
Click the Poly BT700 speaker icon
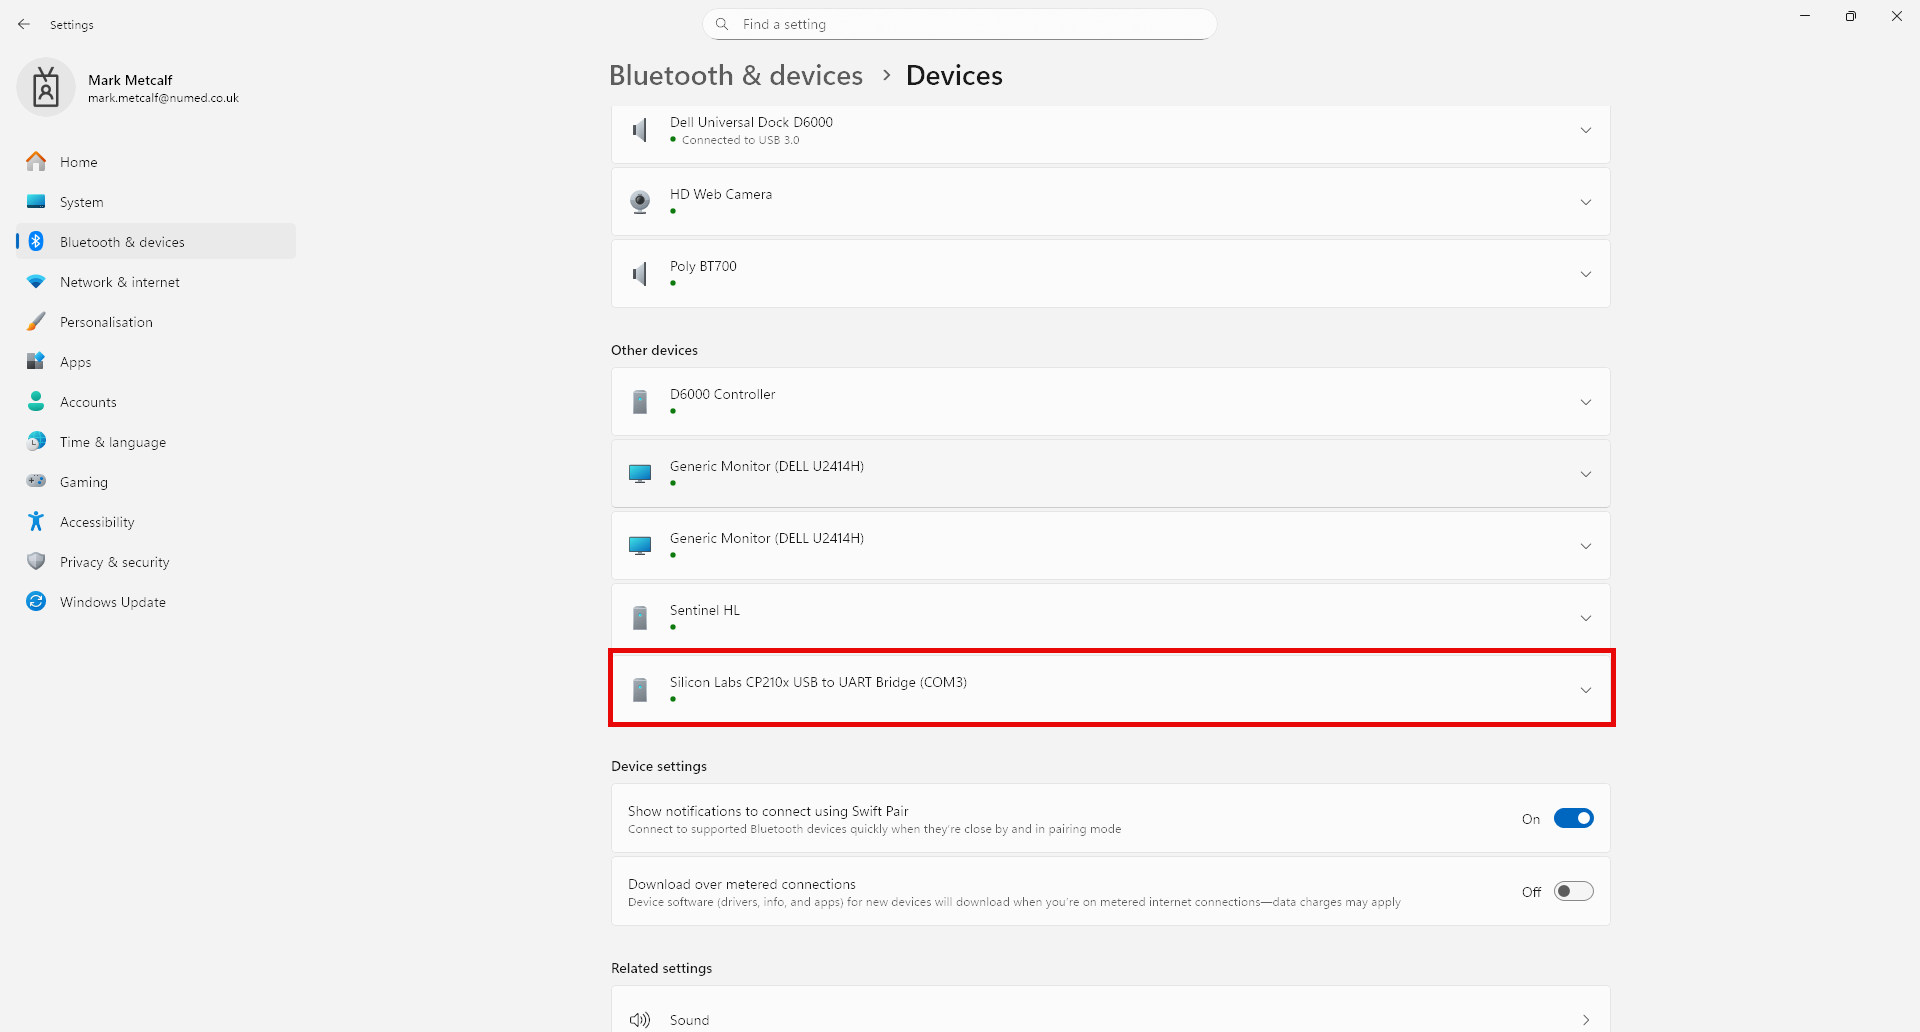pyautogui.click(x=640, y=274)
